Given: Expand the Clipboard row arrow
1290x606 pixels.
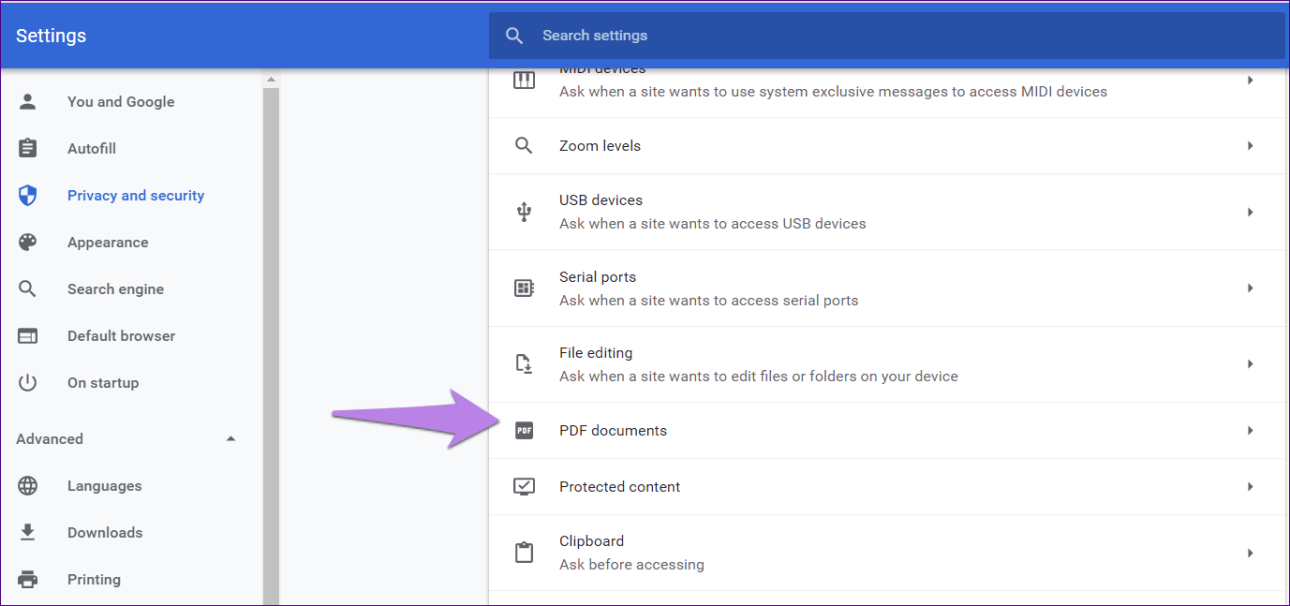Looking at the screenshot, I should [1250, 553].
